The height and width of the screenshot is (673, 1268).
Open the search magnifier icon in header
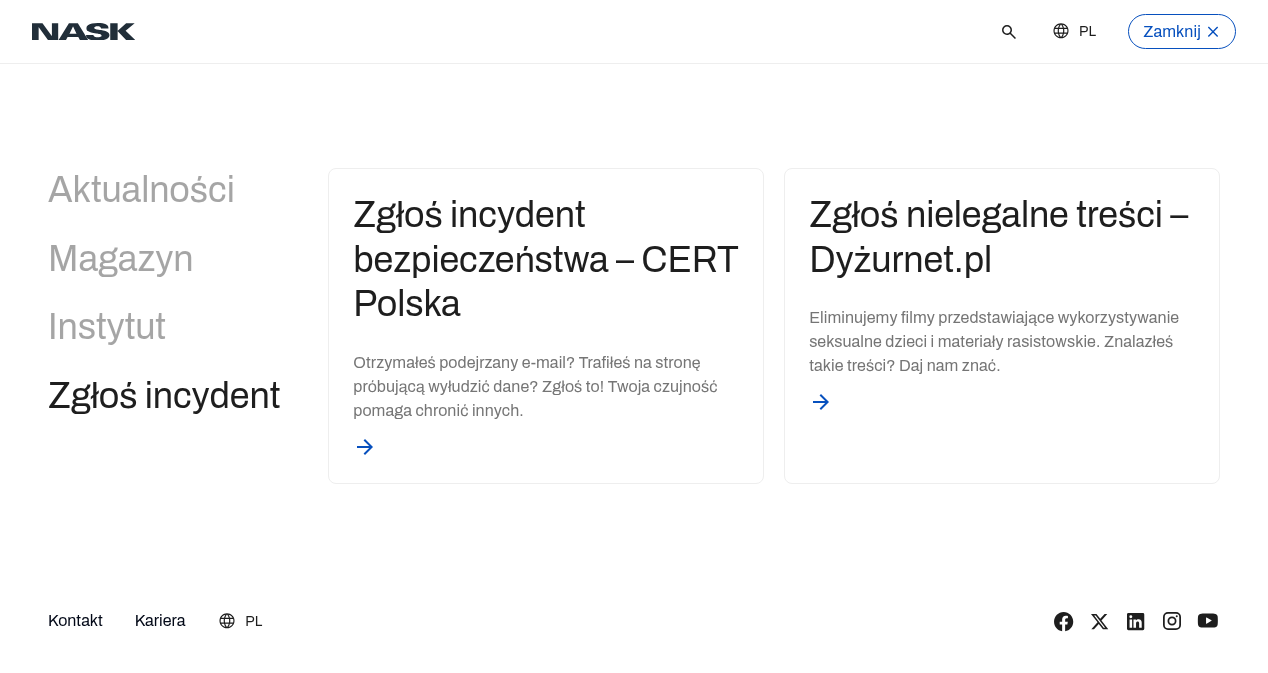(1009, 32)
